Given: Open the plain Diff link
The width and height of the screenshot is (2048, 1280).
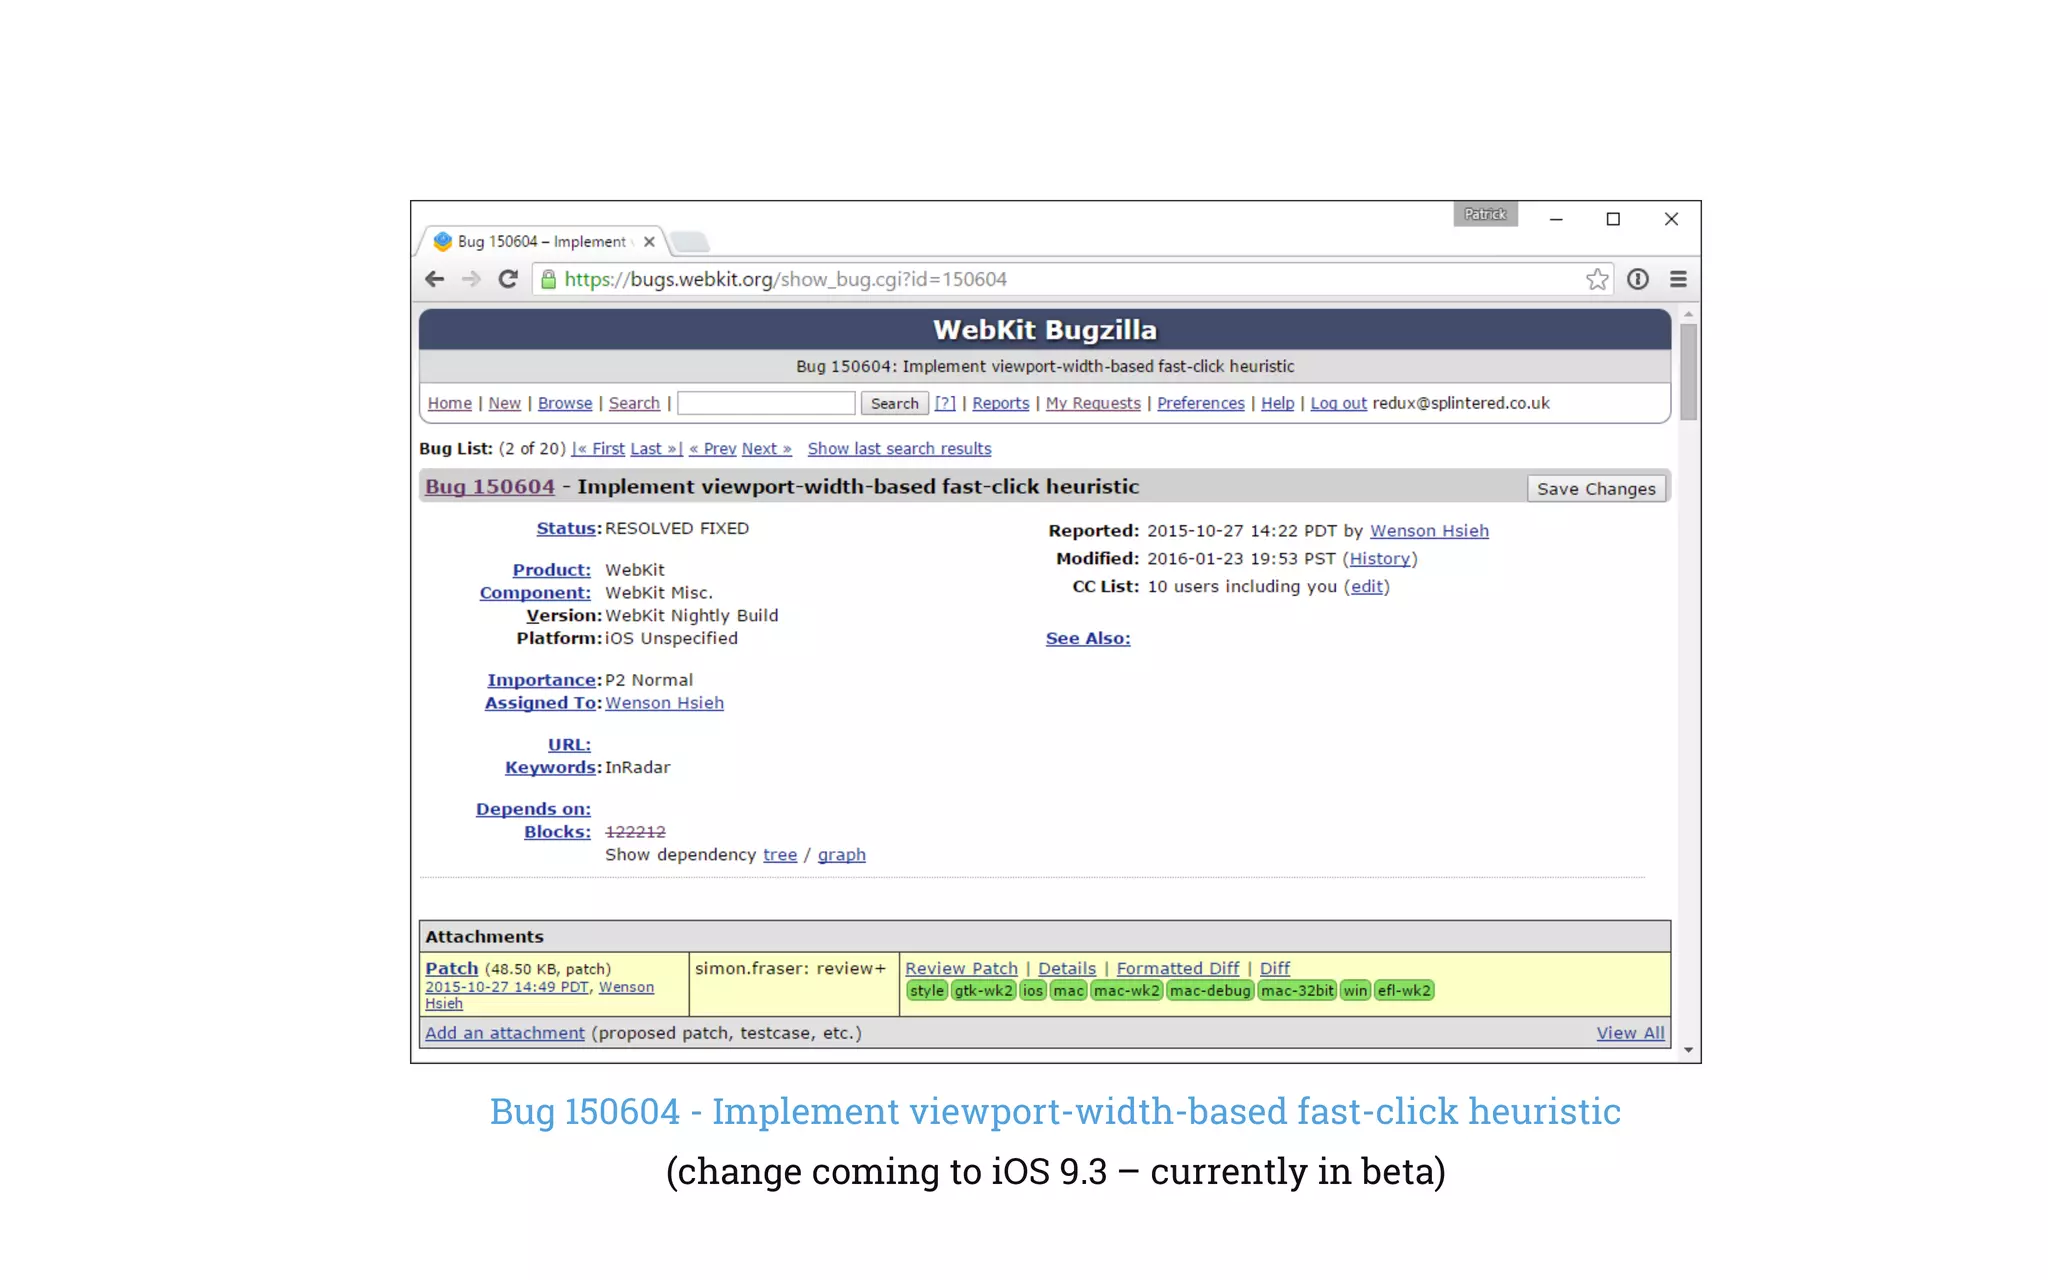Looking at the screenshot, I should (x=1274, y=968).
